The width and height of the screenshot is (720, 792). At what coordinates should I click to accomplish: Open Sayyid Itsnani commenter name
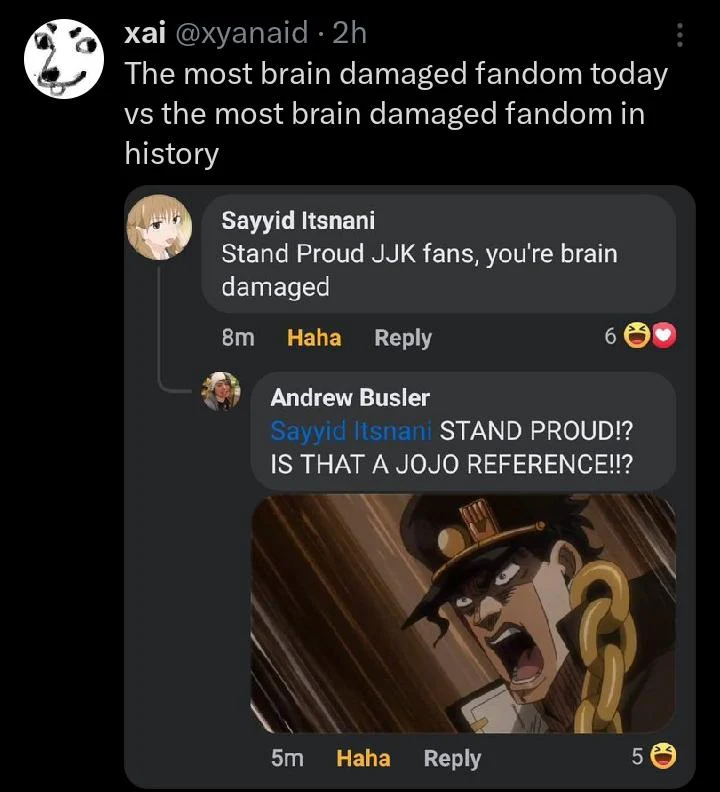pos(298,220)
